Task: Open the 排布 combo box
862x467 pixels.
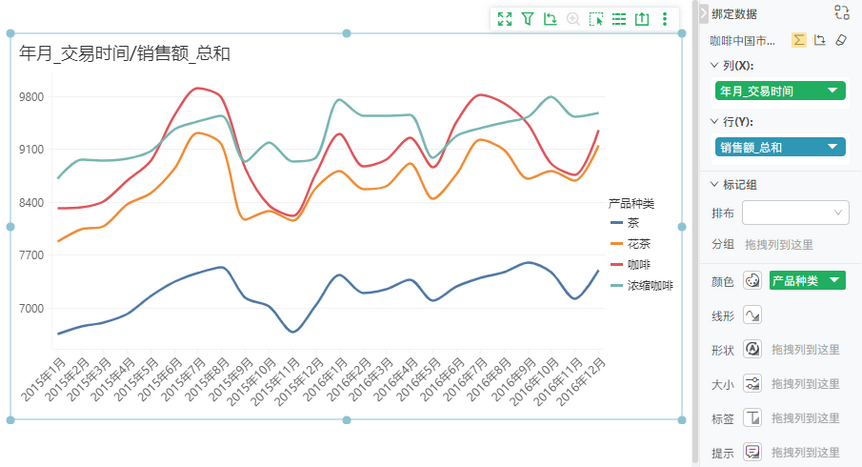Action: (x=795, y=213)
